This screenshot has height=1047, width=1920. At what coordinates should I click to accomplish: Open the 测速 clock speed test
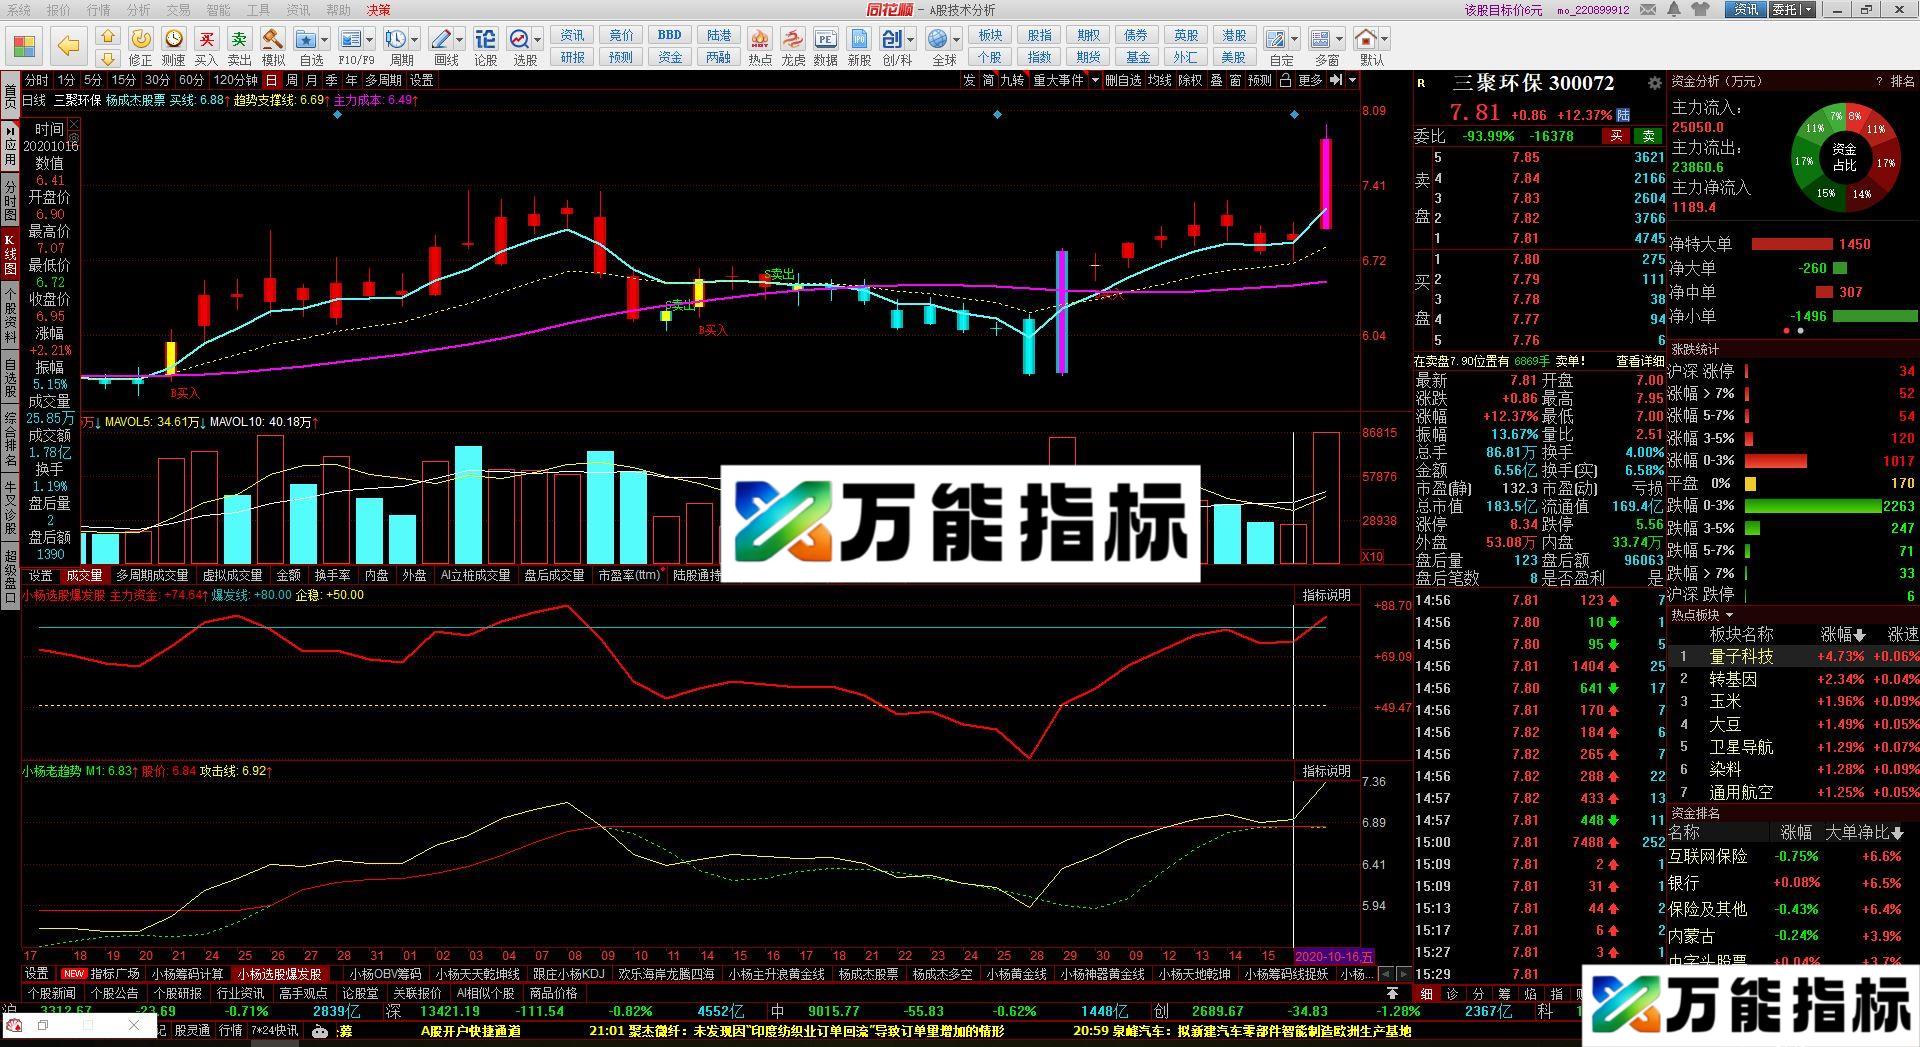[174, 46]
